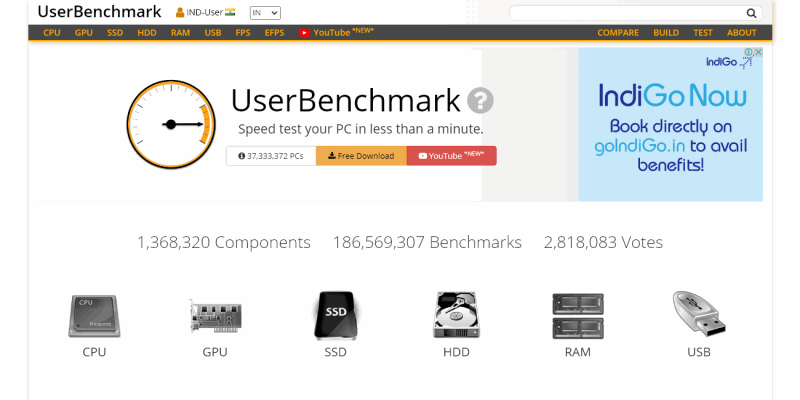Open YouTube NEW link in navigation bar
800x400 pixels.
[x=336, y=32]
